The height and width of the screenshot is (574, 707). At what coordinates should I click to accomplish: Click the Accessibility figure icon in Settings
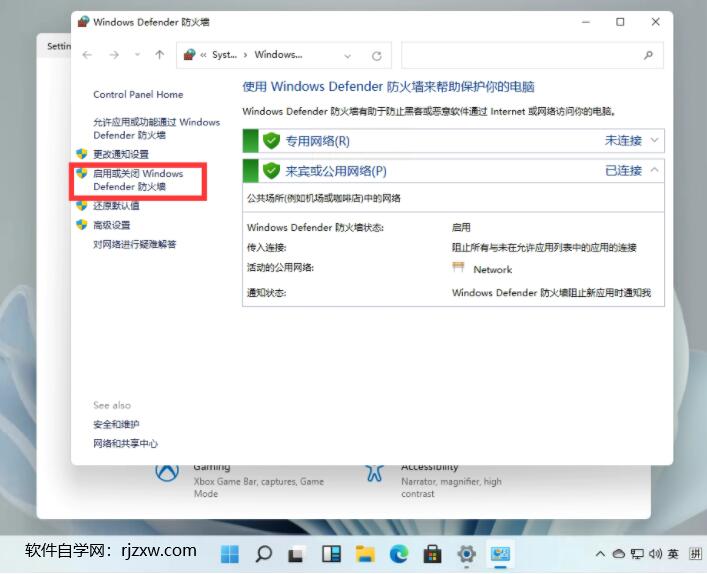tap(374, 473)
